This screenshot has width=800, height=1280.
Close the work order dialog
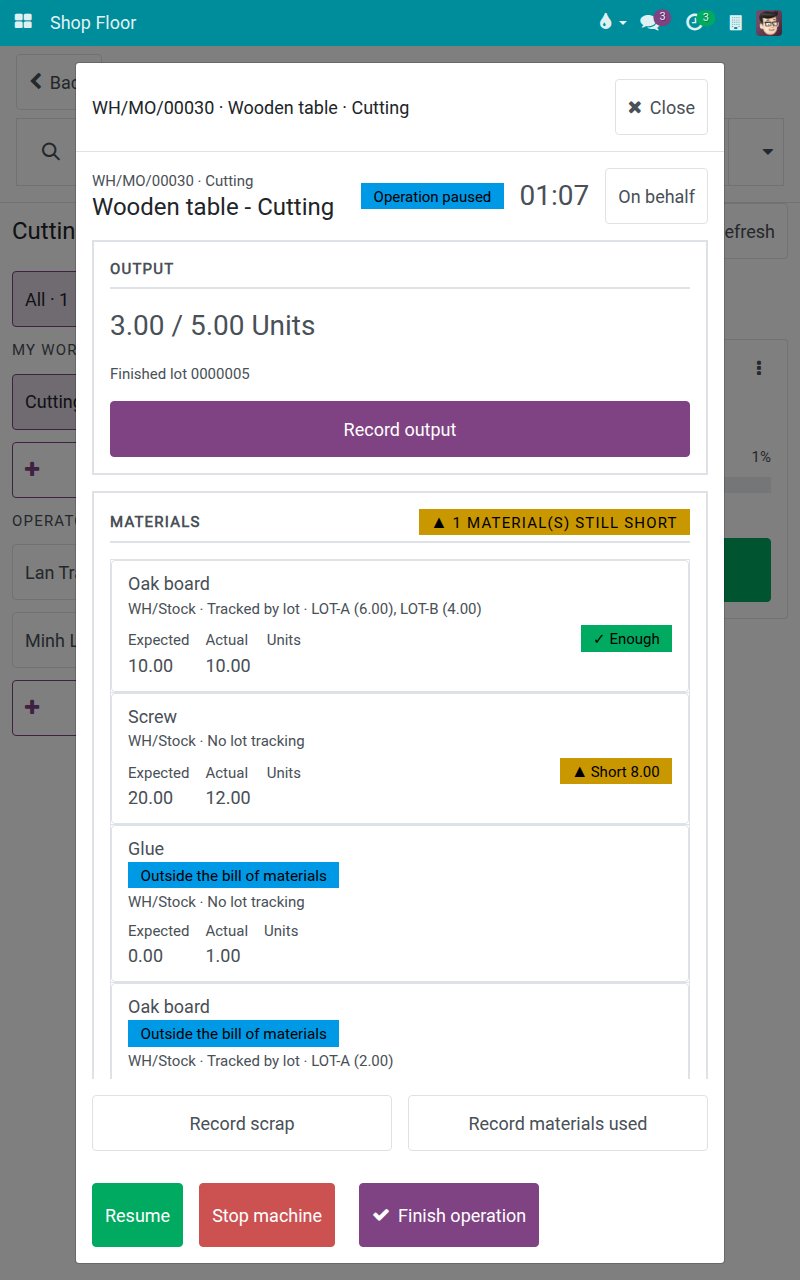(661, 107)
